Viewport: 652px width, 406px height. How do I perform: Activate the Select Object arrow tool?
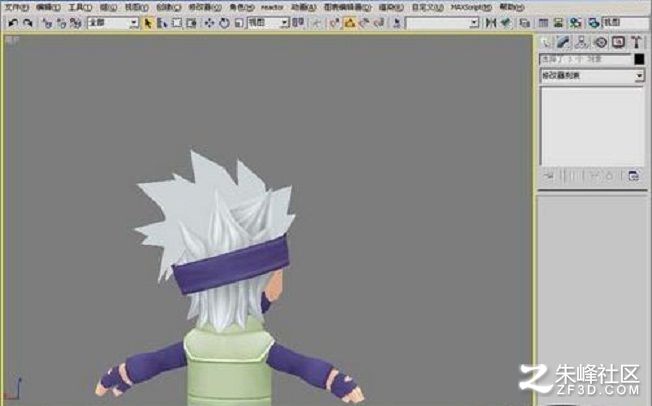tap(147, 23)
